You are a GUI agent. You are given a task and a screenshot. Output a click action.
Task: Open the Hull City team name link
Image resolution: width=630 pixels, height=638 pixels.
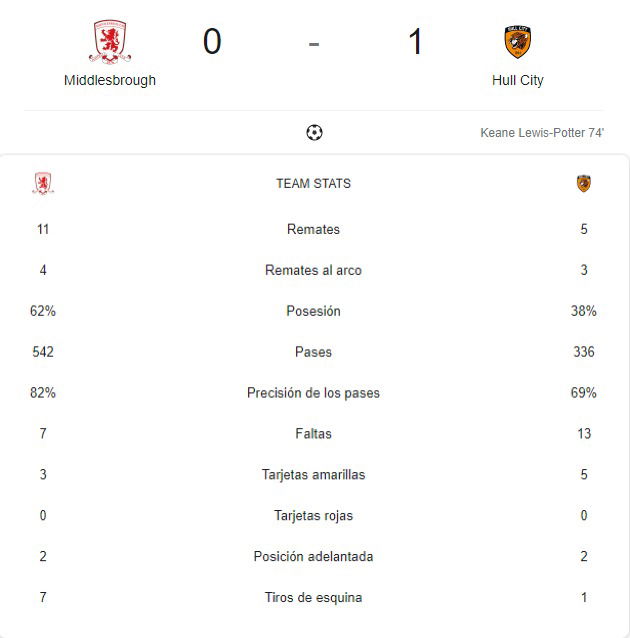pos(518,80)
